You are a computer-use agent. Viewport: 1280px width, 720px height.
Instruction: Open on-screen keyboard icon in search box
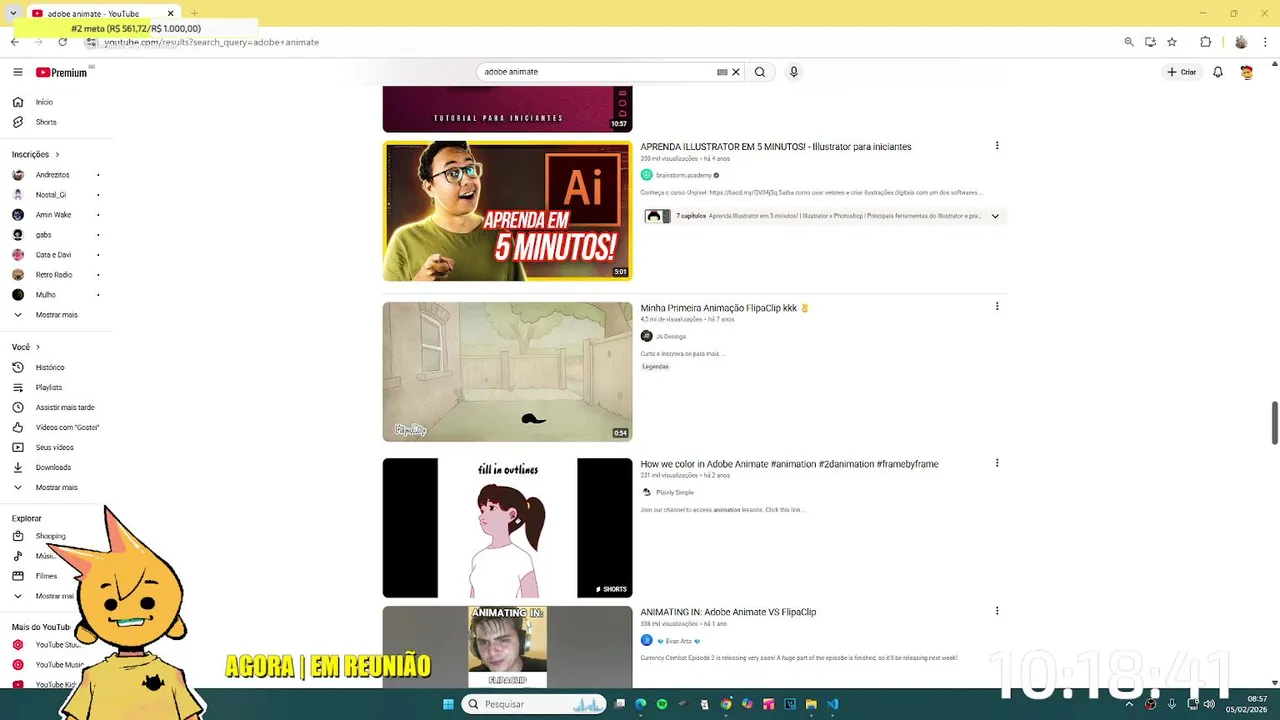click(722, 72)
